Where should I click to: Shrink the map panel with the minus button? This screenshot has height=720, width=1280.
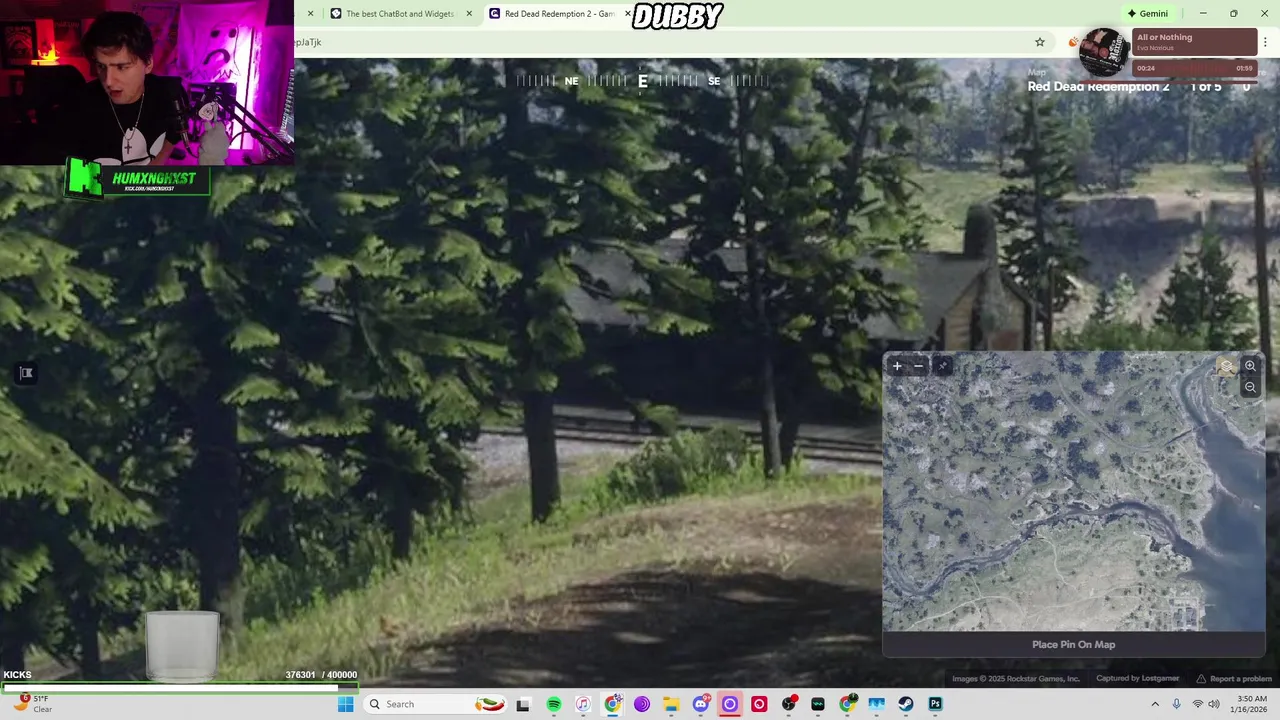[919, 366]
